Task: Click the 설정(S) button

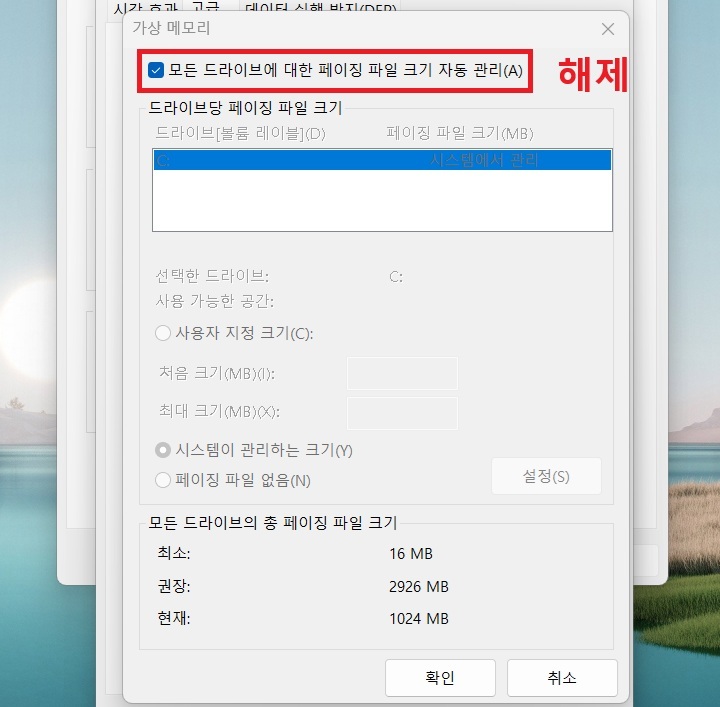Action: click(x=546, y=476)
